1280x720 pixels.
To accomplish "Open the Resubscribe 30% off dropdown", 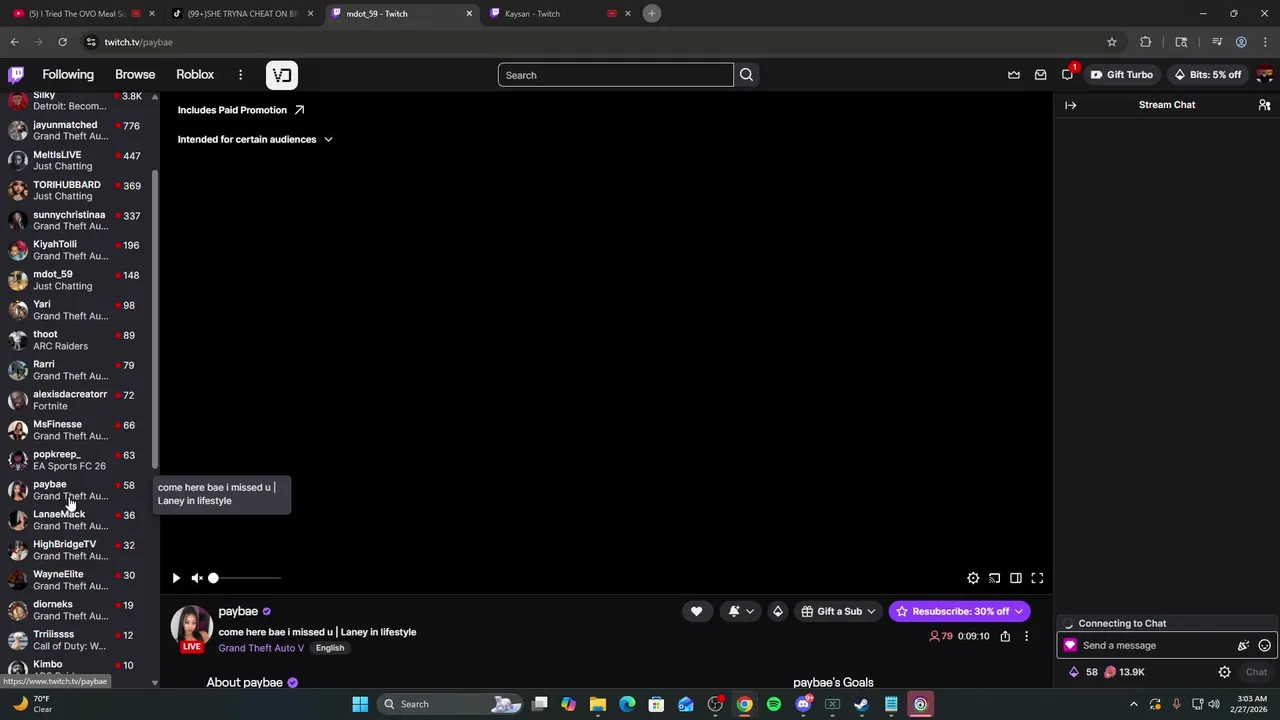I will pyautogui.click(x=959, y=611).
